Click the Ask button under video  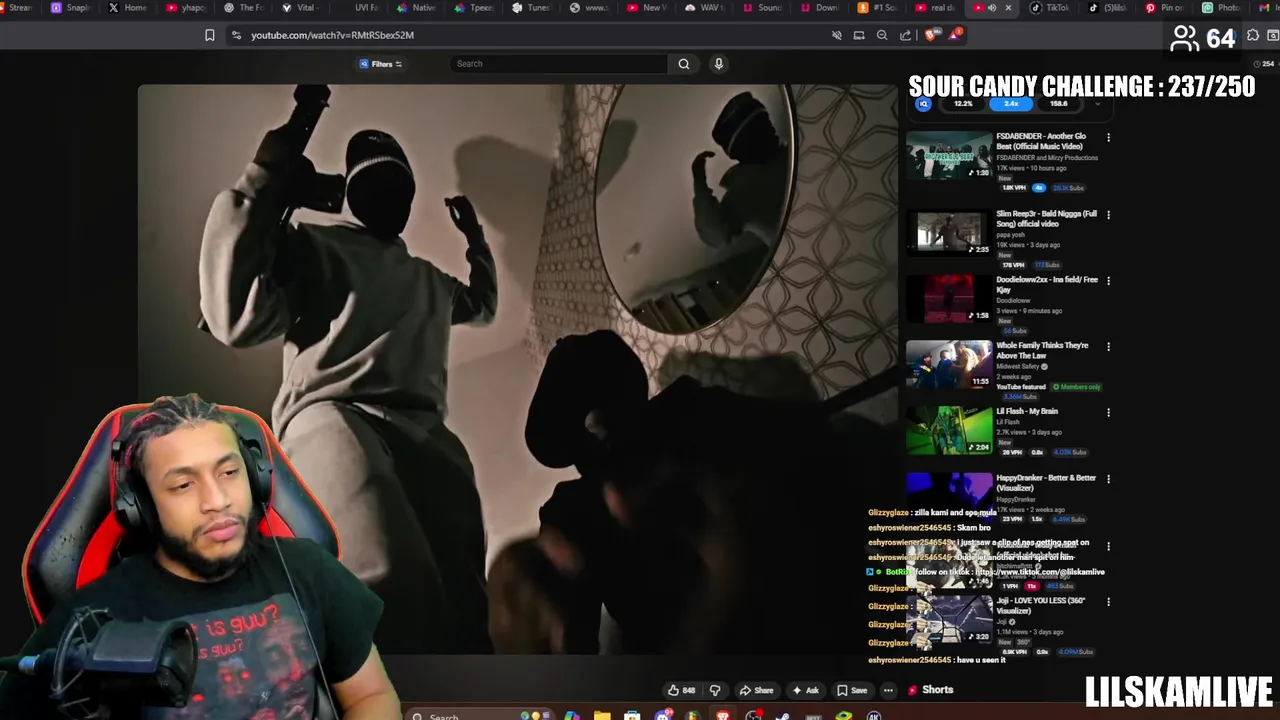(806, 690)
